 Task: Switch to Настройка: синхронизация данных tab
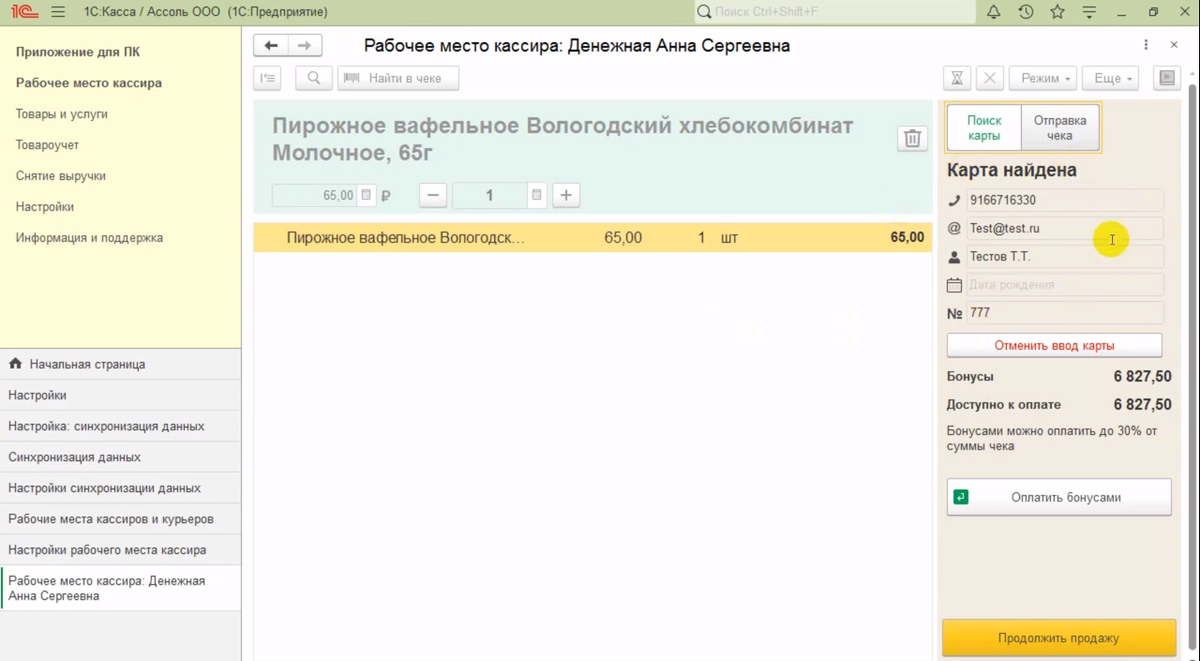click(x=120, y=426)
